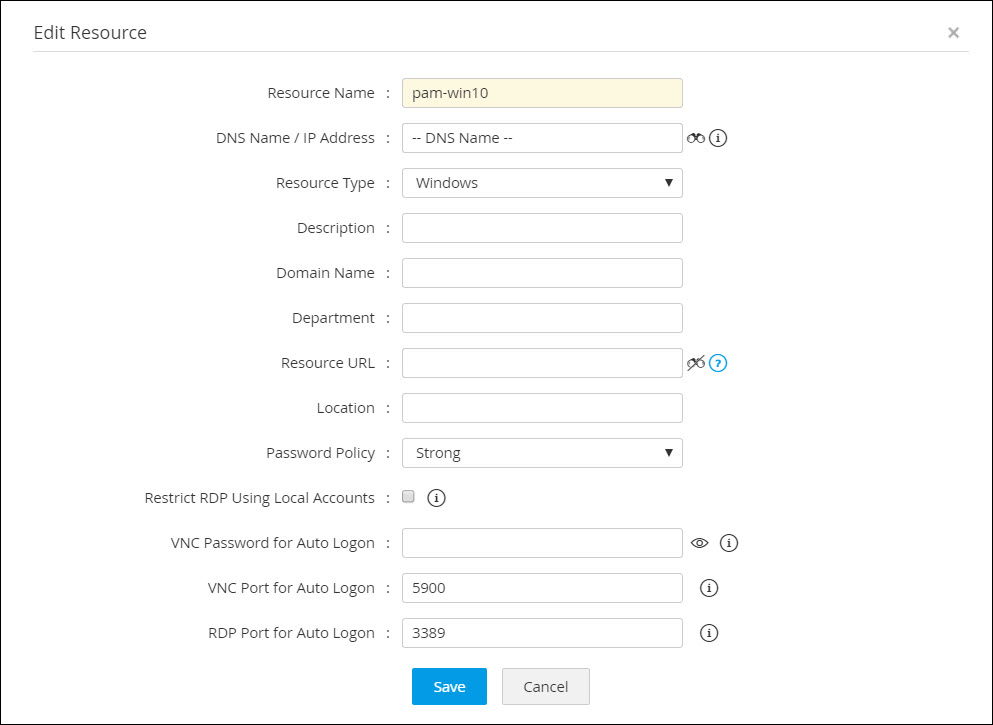Click into the Domain Name field

542,273
